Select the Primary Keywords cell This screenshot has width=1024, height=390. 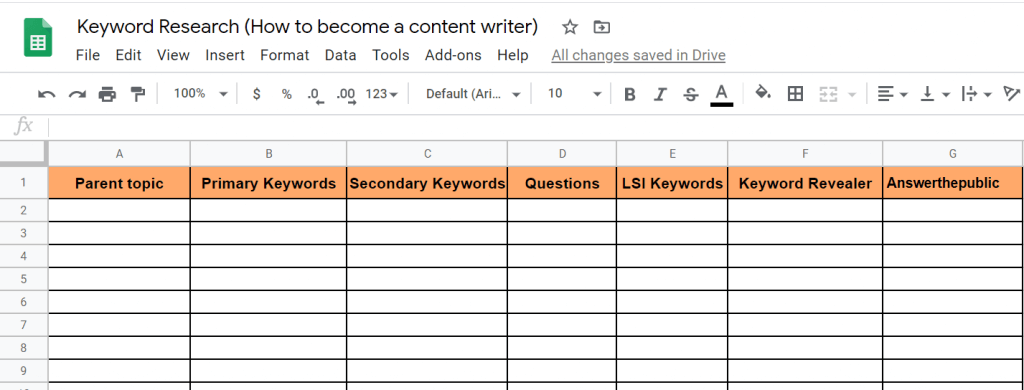point(268,183)
